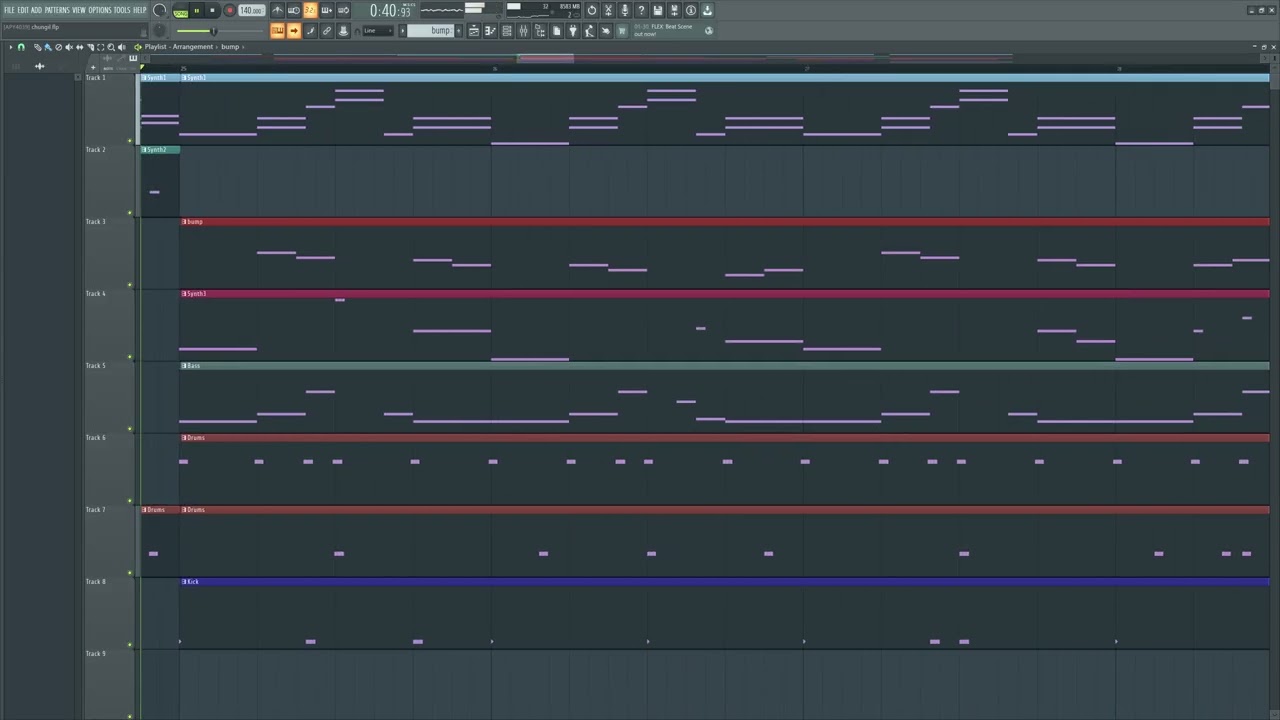Viewport: 1280px width, 720px height.
Task: Pause playback with the pause button
Action: 197,11
